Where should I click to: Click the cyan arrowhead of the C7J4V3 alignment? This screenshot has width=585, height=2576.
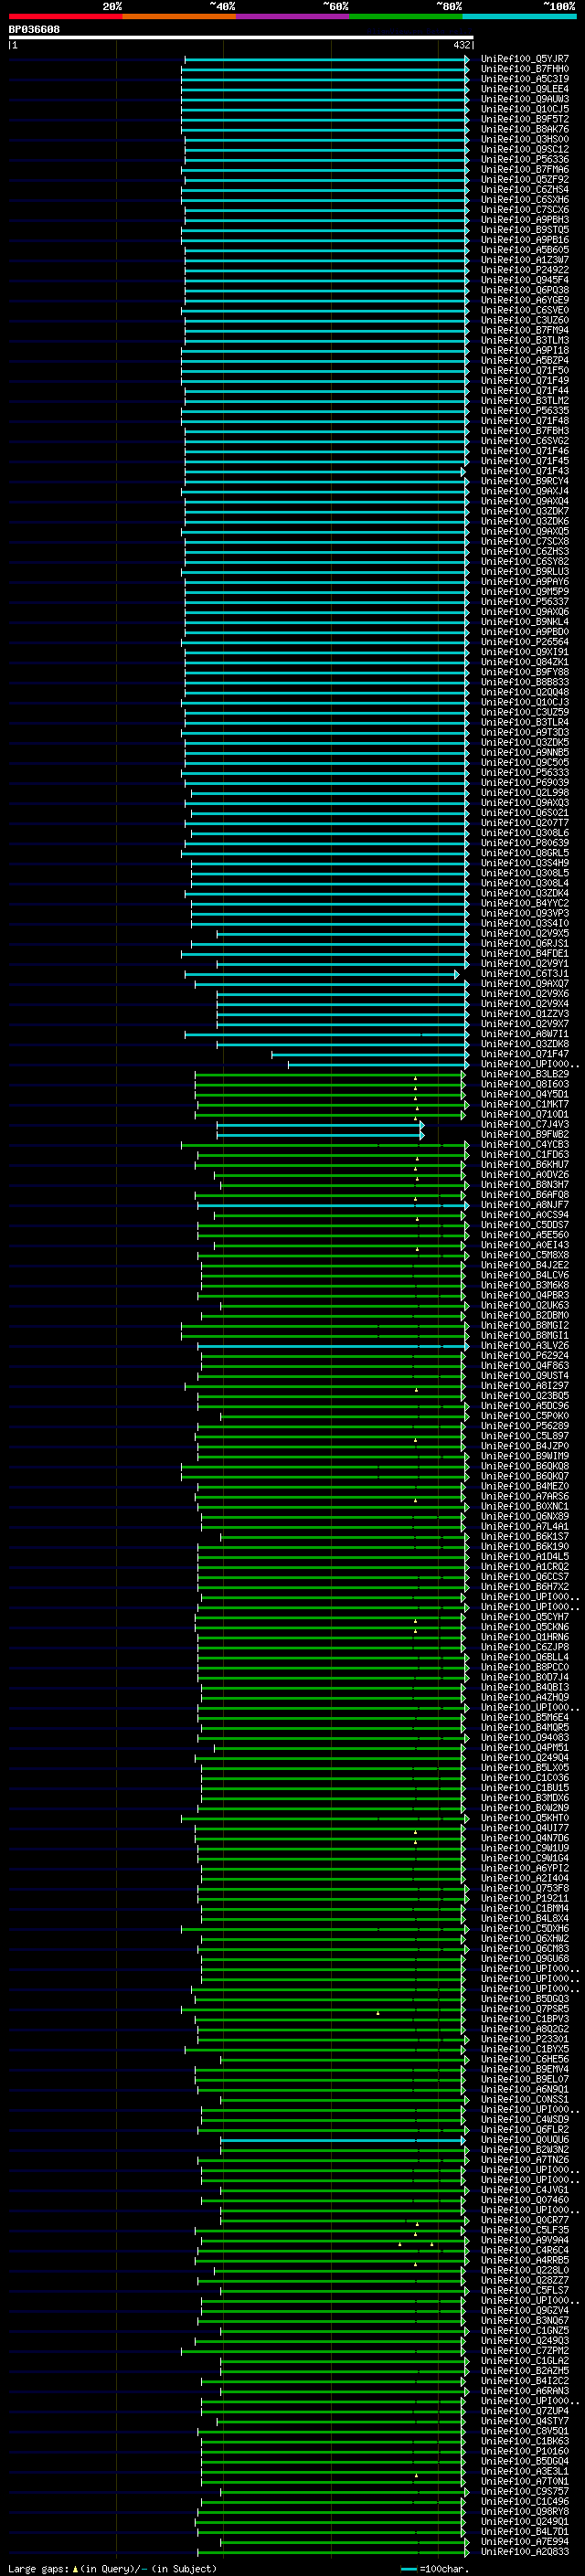(422, 1125)
